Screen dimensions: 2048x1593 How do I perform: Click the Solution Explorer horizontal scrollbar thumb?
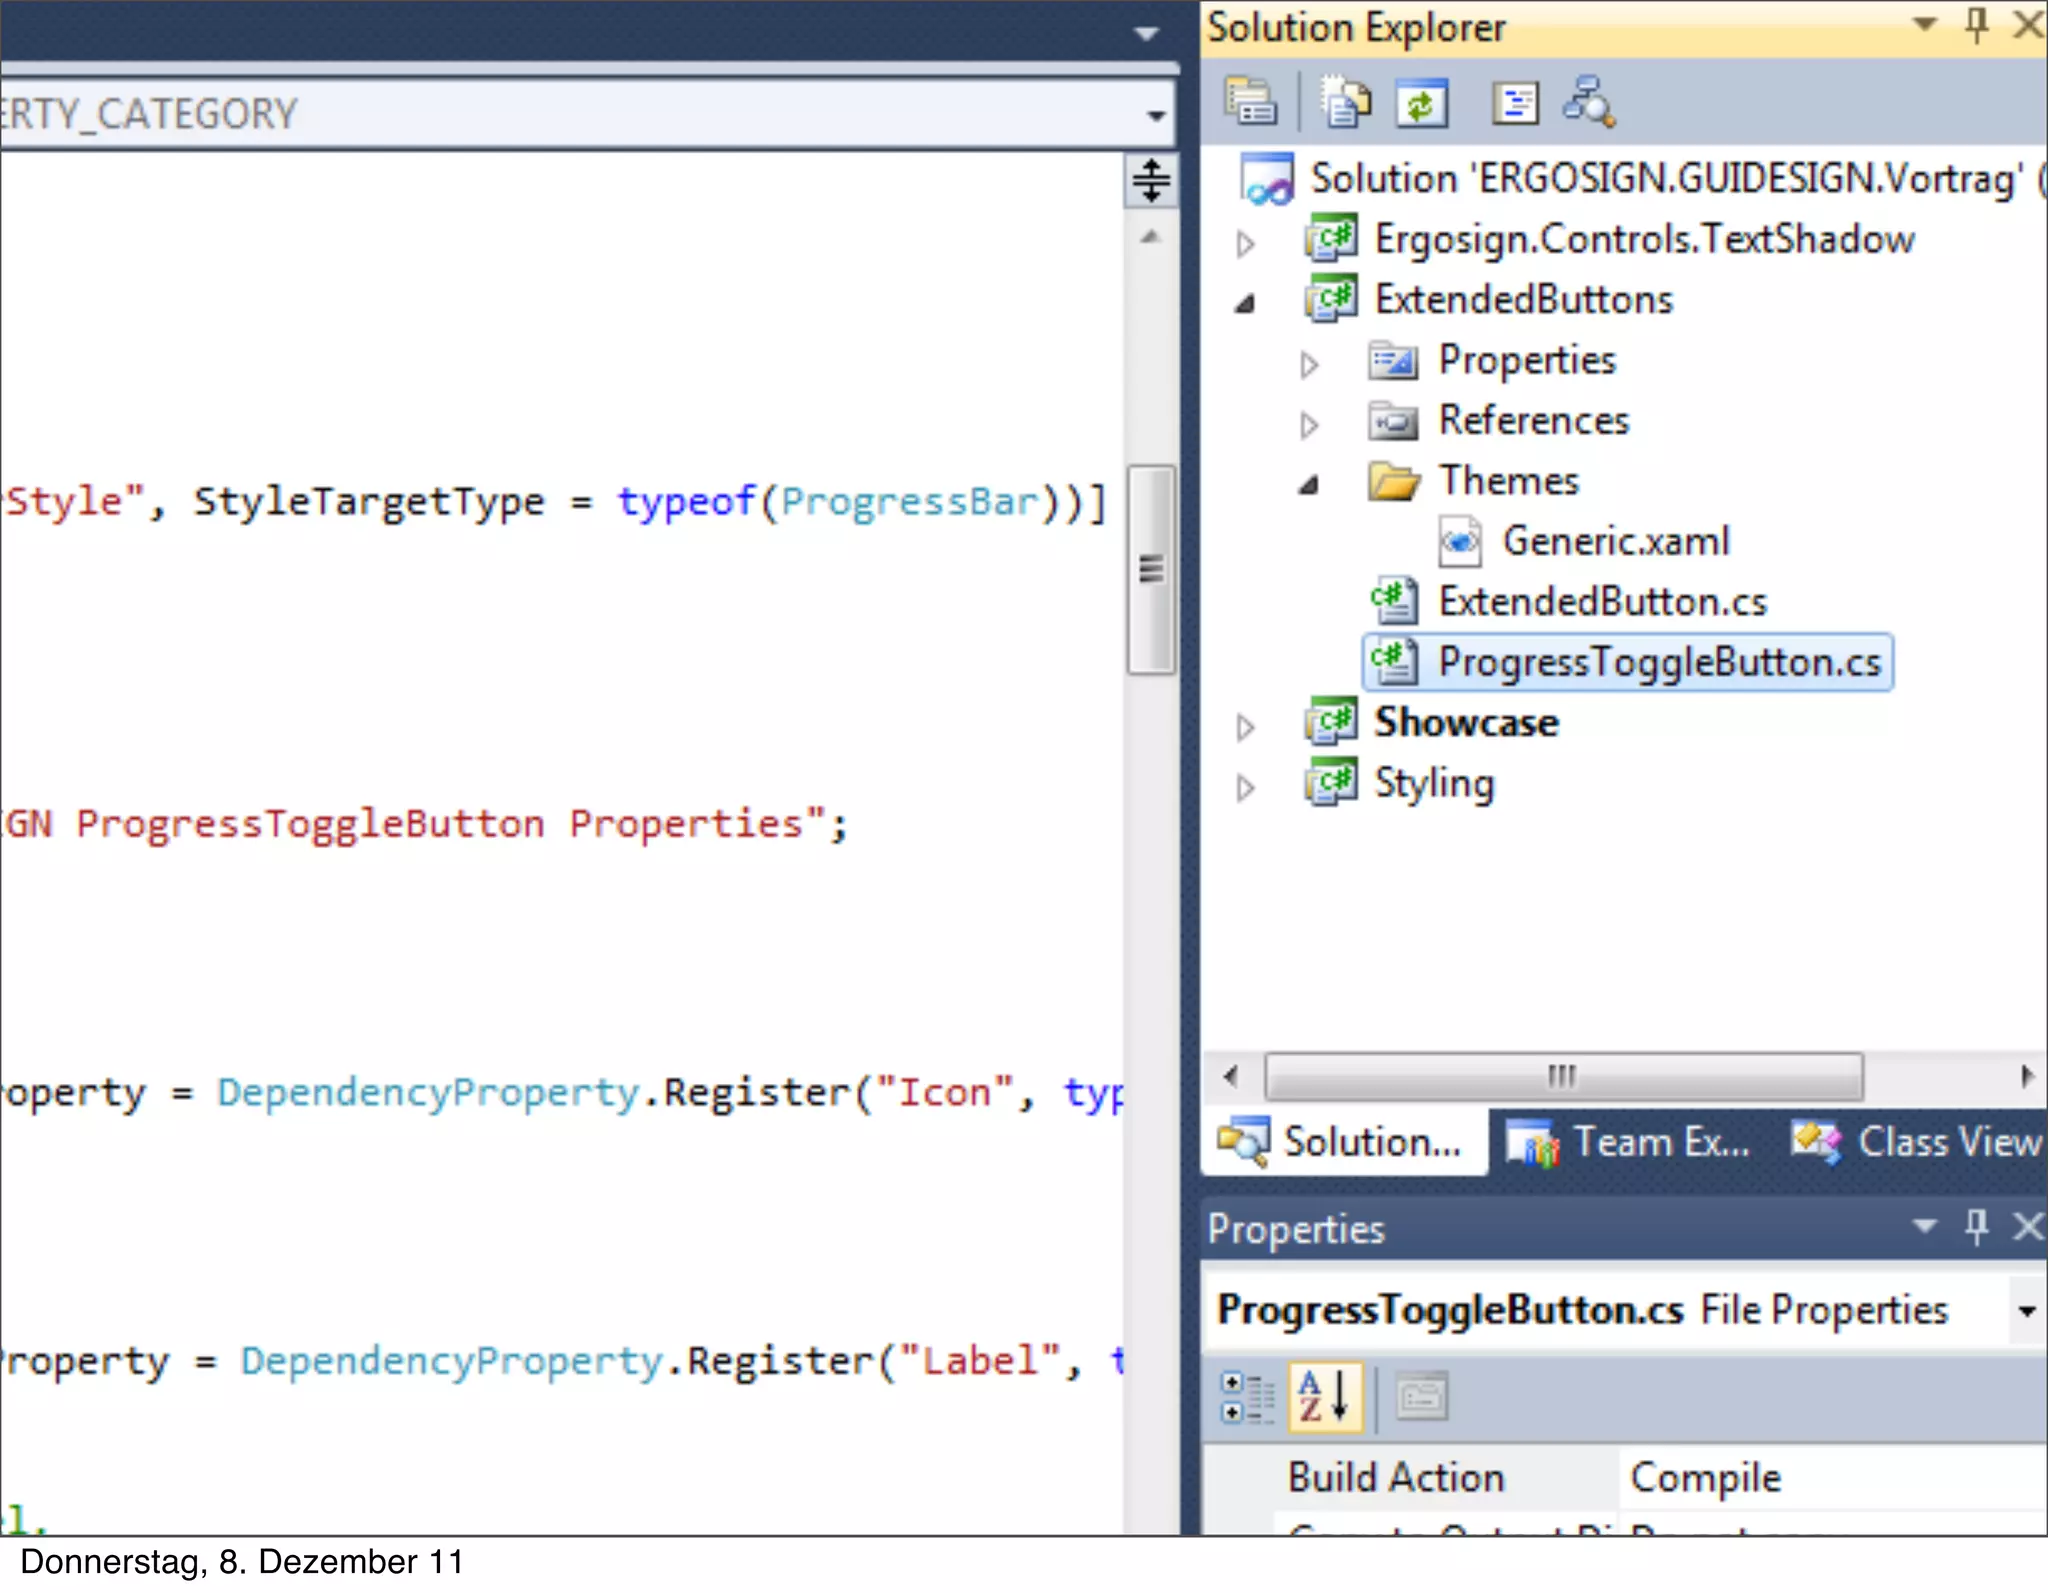point(1562,1076)
